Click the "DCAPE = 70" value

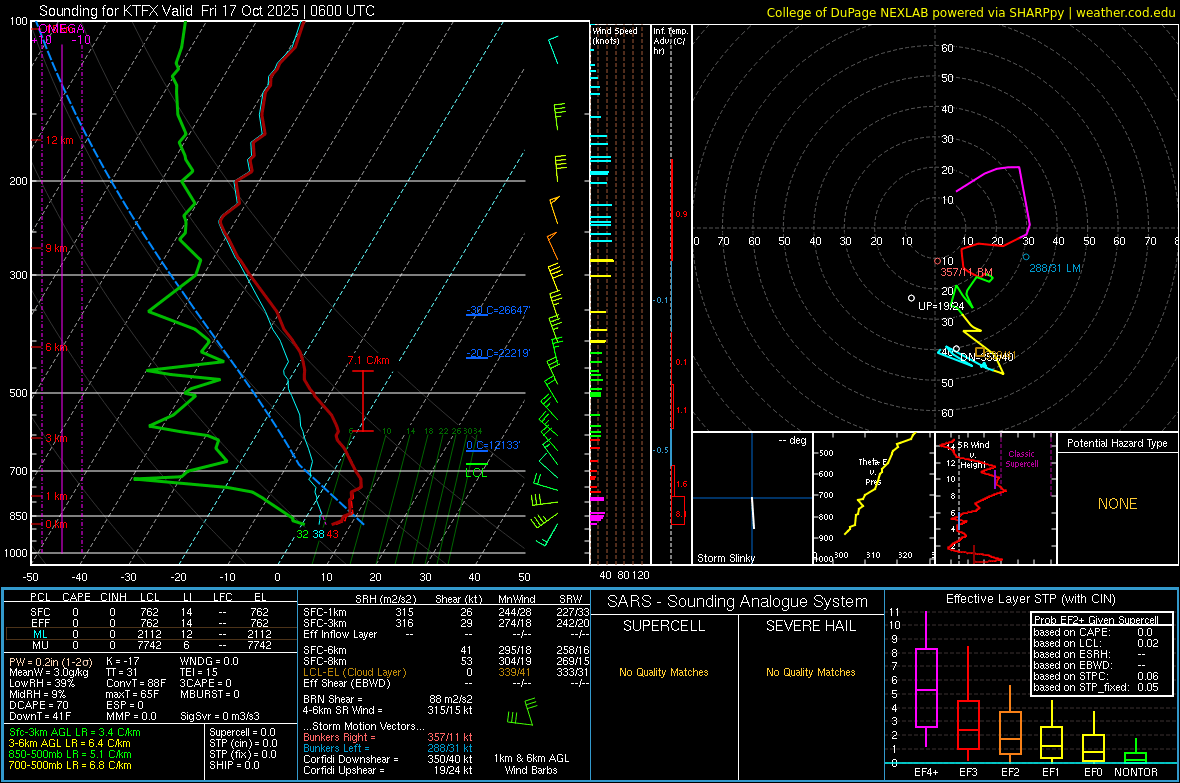pyautogui.click(x=38, y=705)
